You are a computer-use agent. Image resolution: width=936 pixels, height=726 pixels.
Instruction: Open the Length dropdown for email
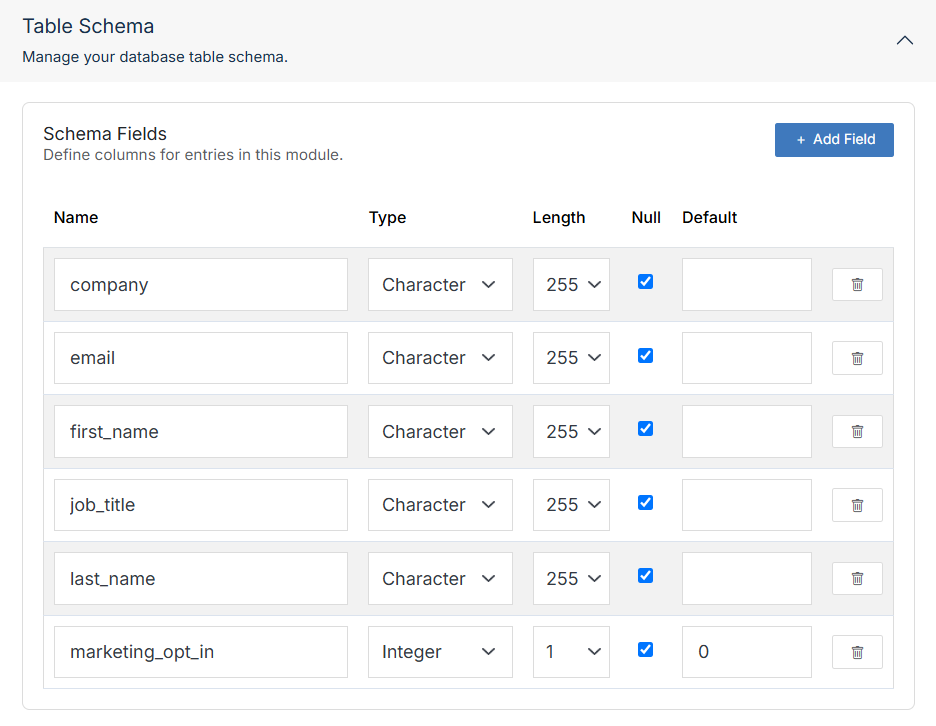coord(571,358)
